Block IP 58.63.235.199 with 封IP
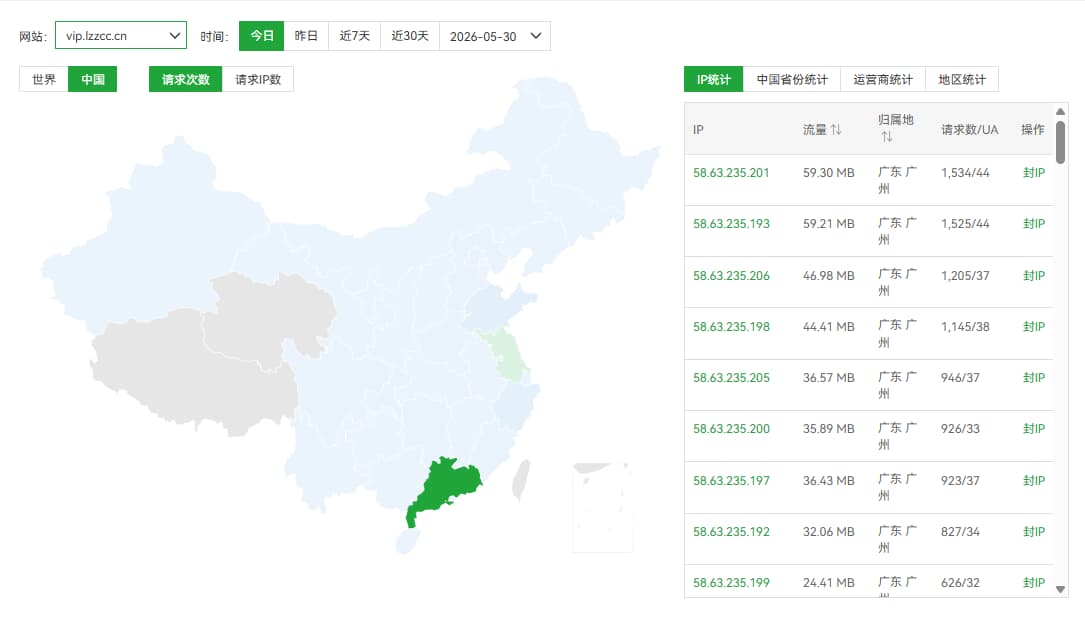Image resolution: width=1085 pixels, height=628 pixels. point(1034,583)
